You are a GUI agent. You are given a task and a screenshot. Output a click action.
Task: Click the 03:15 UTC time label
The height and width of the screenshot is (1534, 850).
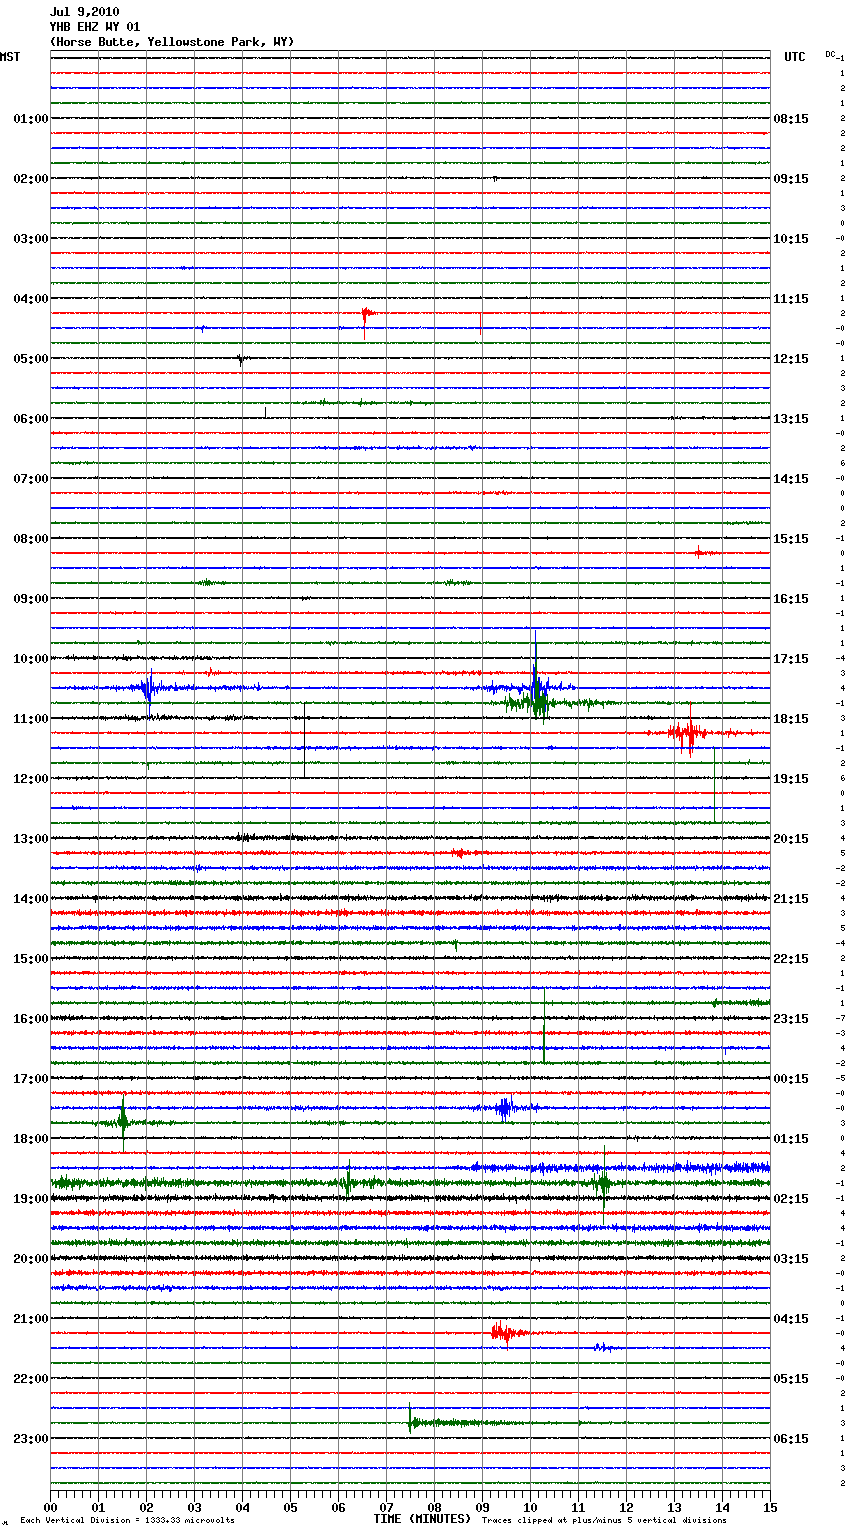click(x=791, y=1259)
